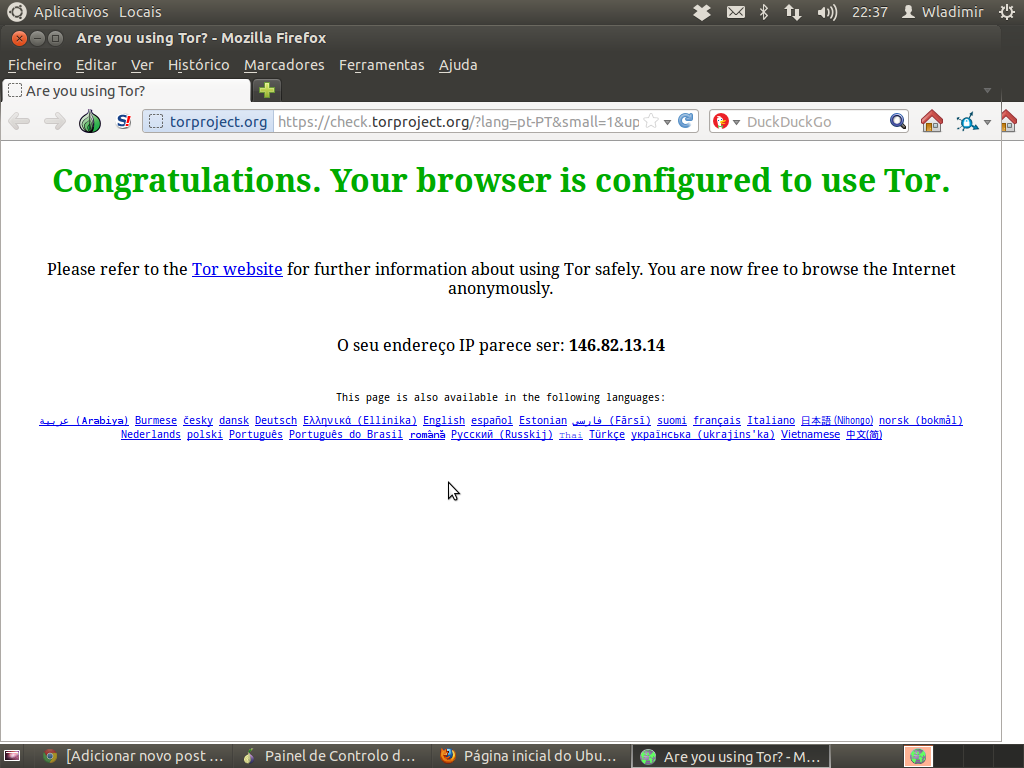Click the IP address 146.82.13.14 text

(616, 345)
